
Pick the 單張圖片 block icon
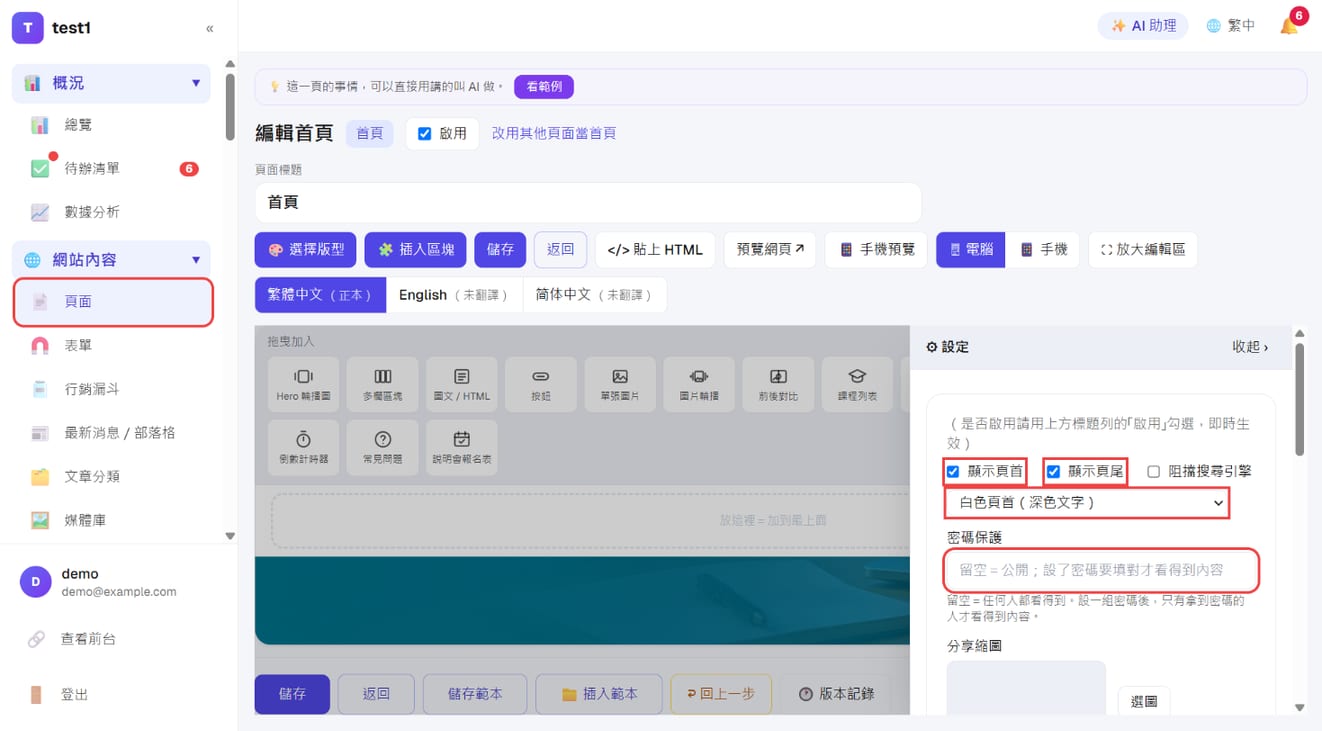click(620, 385)
